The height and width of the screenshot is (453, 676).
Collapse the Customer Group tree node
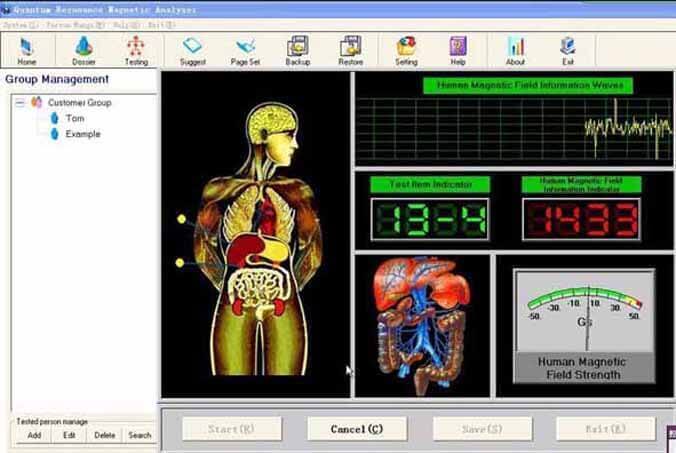click(x=20, y=102)
